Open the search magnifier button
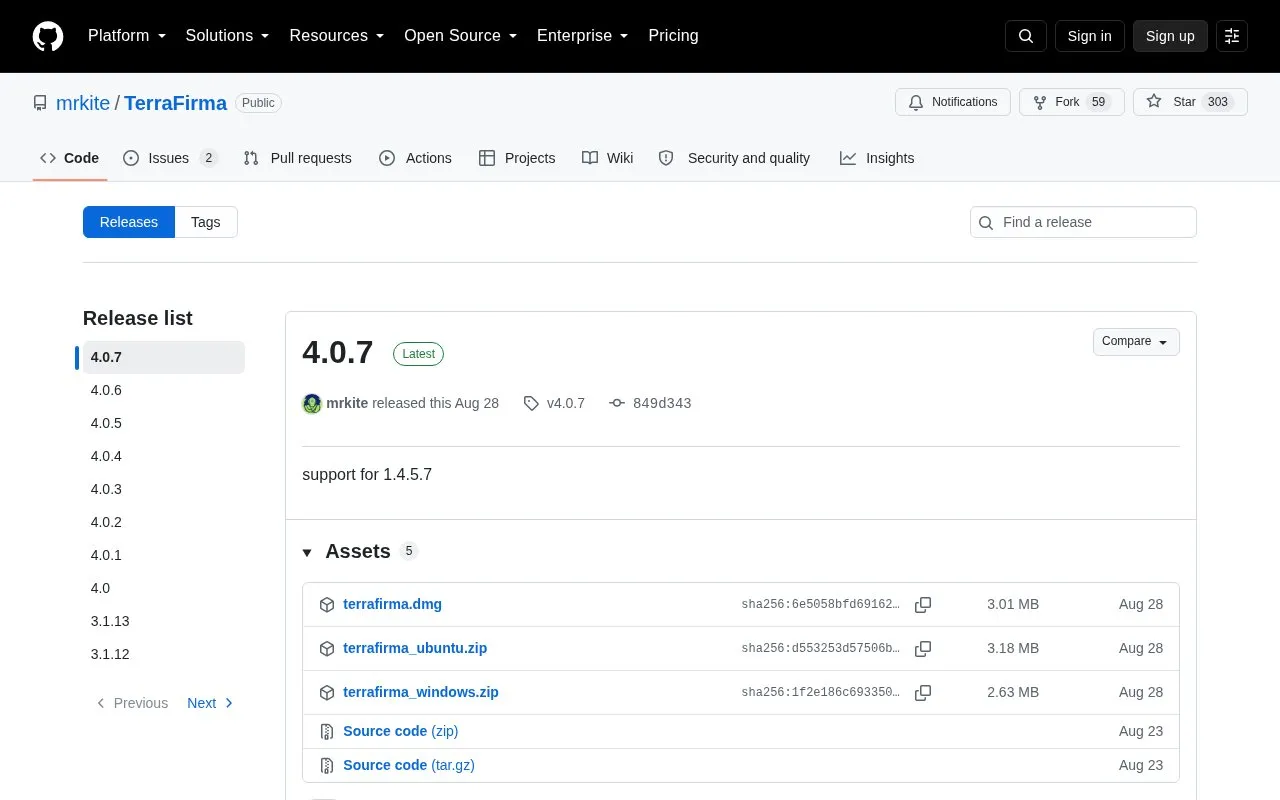 tap(1026, 36)
